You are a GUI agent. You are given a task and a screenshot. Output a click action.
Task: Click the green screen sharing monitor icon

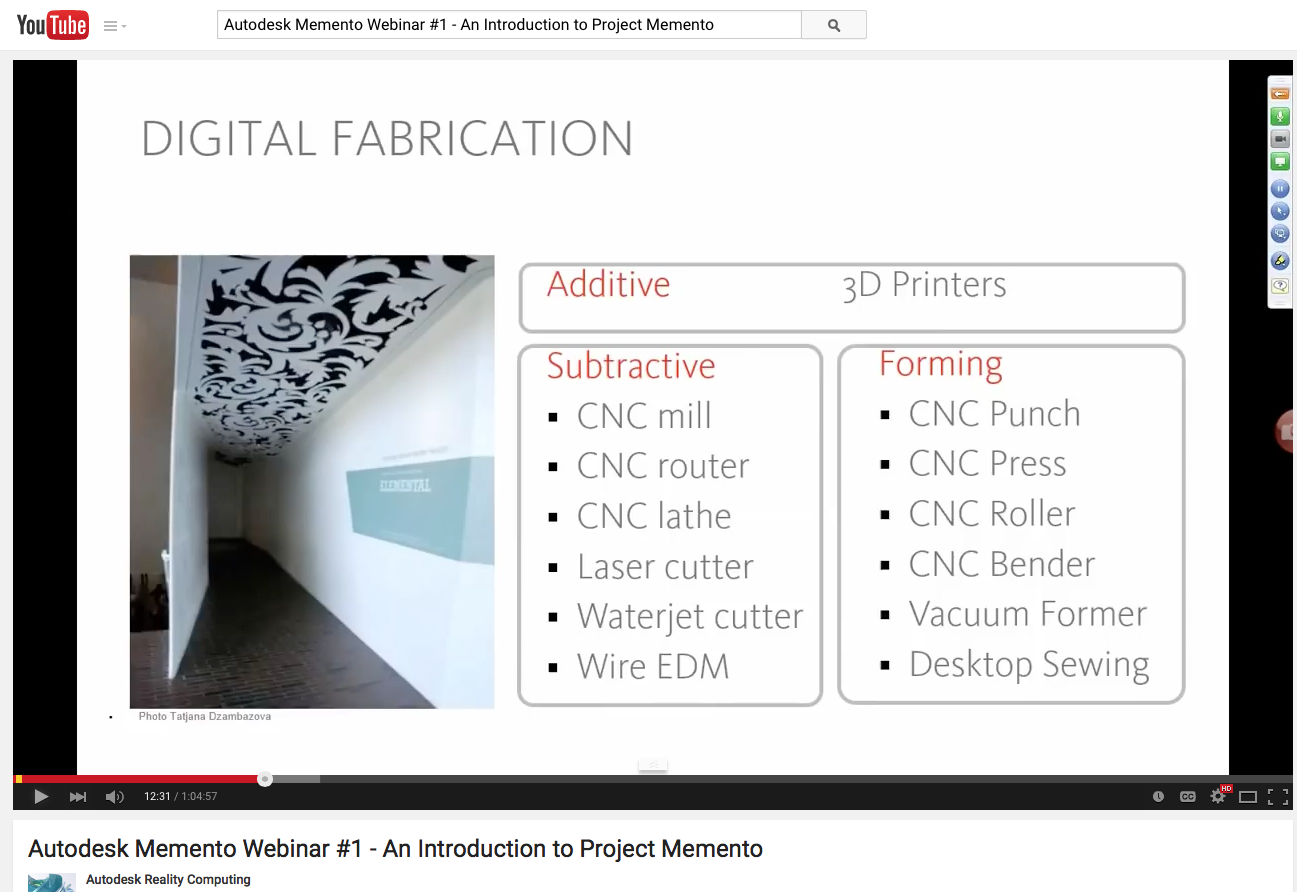point(1280,162)
